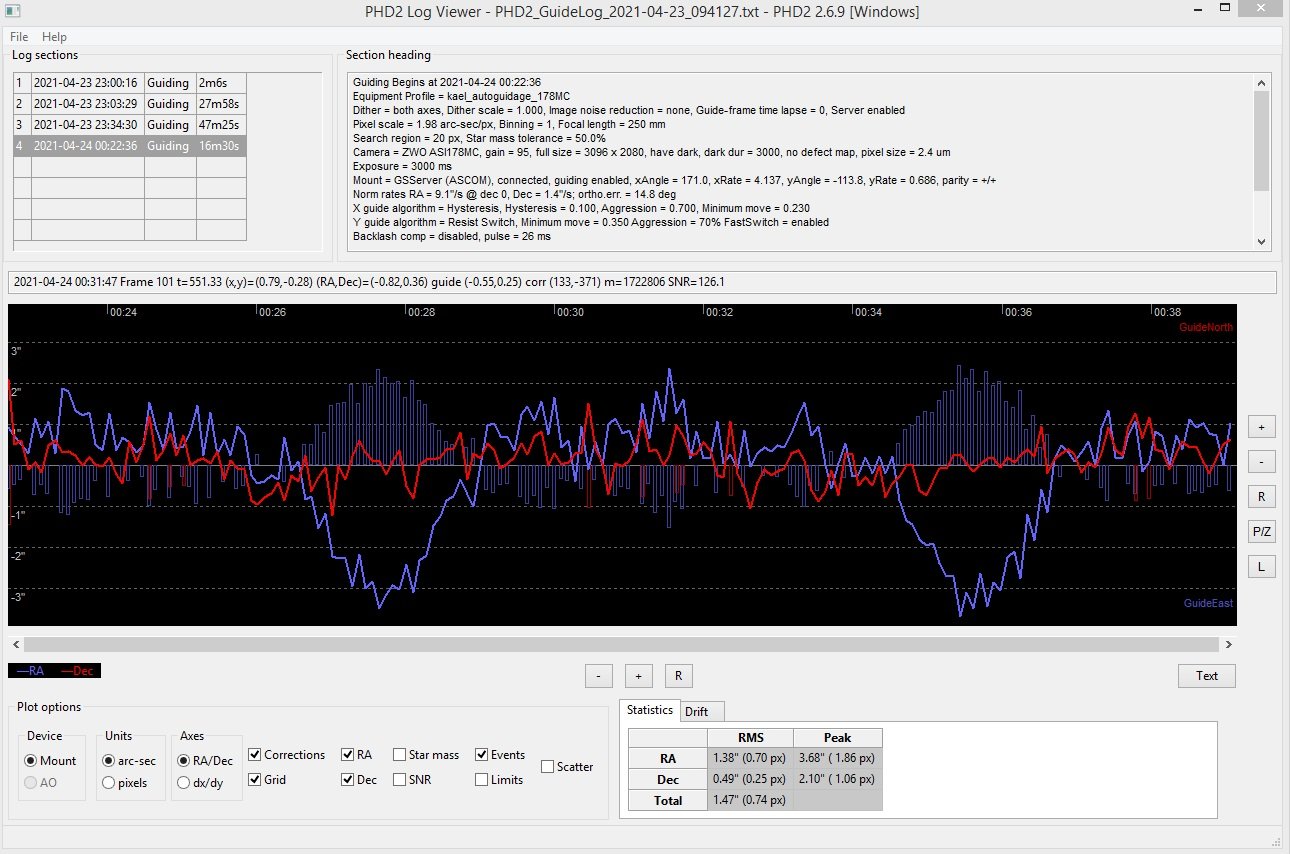Click the graph horizontal scrollbar right arrow
The width and height of the screenshot is (1290, 854).
click(x=1230, y=645)
